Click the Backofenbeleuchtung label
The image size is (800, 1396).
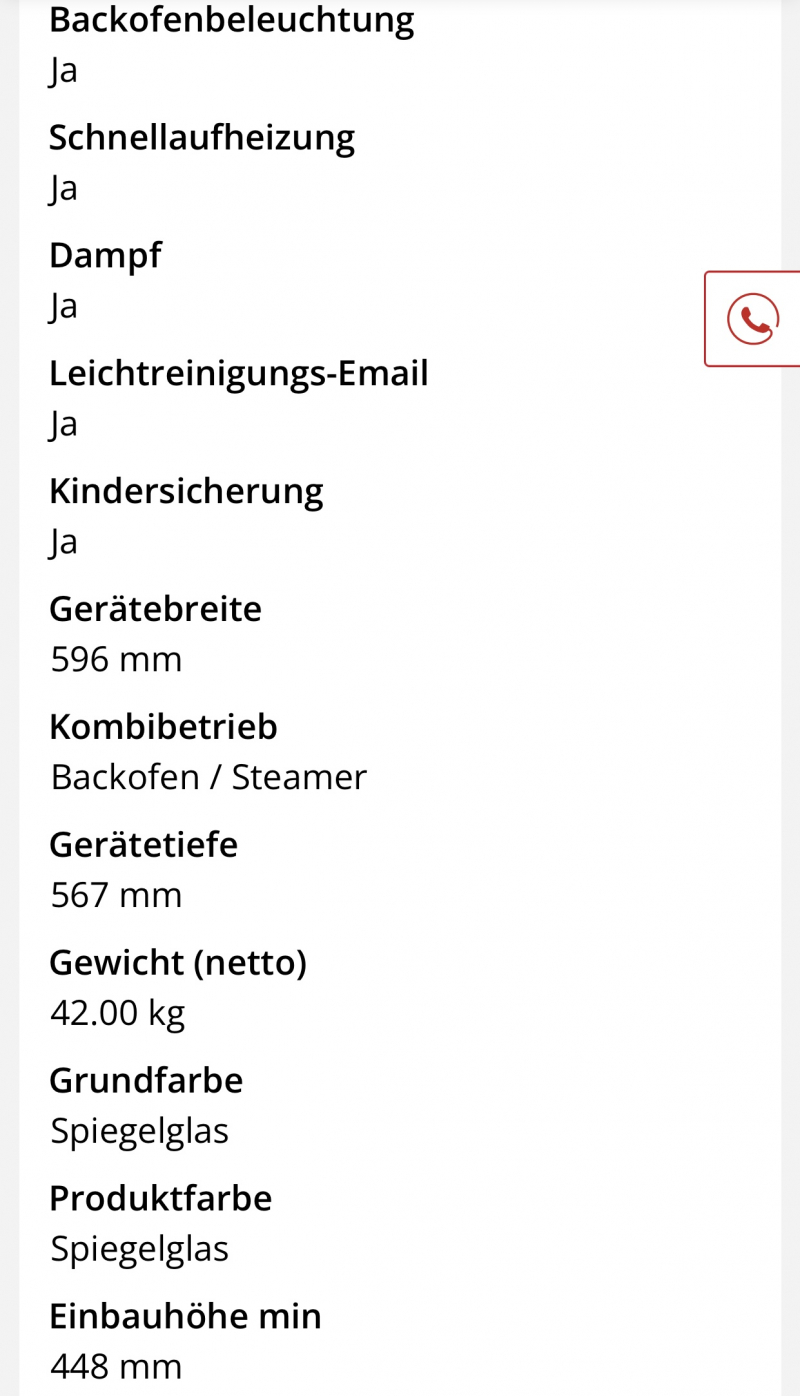[x=231, y=19]
